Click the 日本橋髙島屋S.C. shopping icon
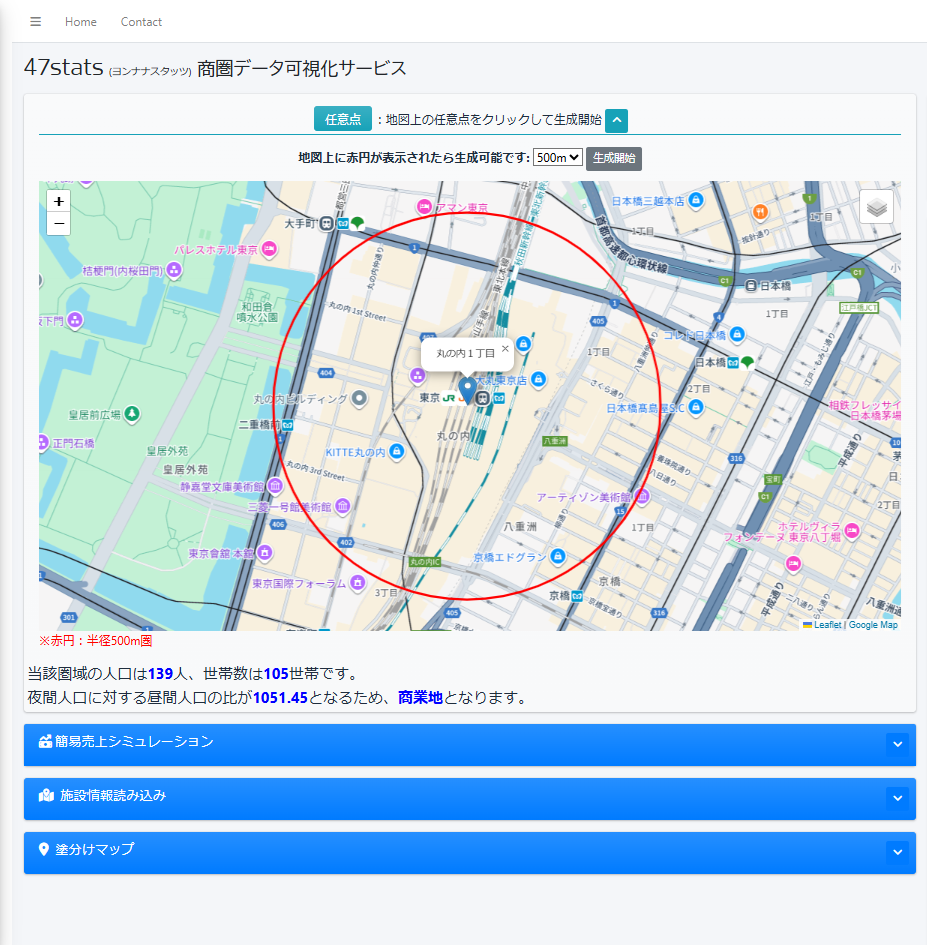Screen dimensions: 927x945 click(x=696, y=407)
